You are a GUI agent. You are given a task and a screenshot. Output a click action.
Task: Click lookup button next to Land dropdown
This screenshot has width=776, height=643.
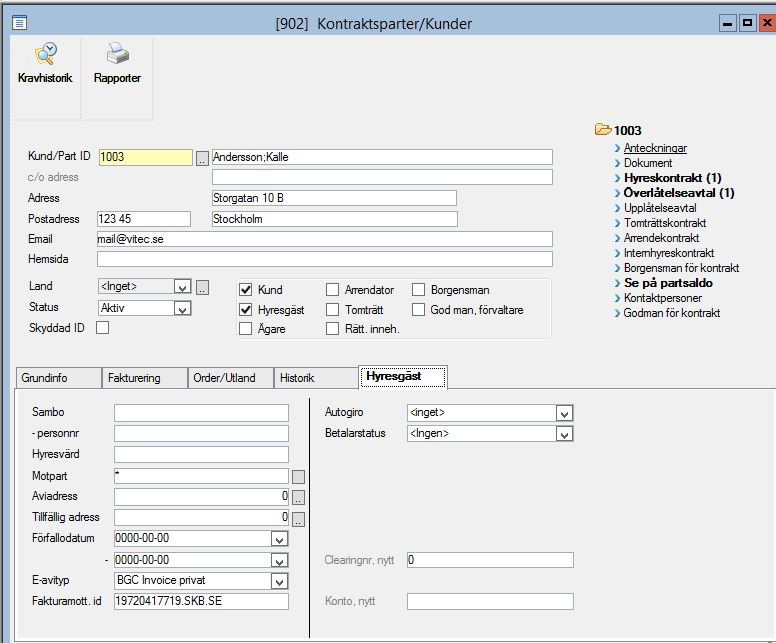pyautogui.click(x=202, y=287)
